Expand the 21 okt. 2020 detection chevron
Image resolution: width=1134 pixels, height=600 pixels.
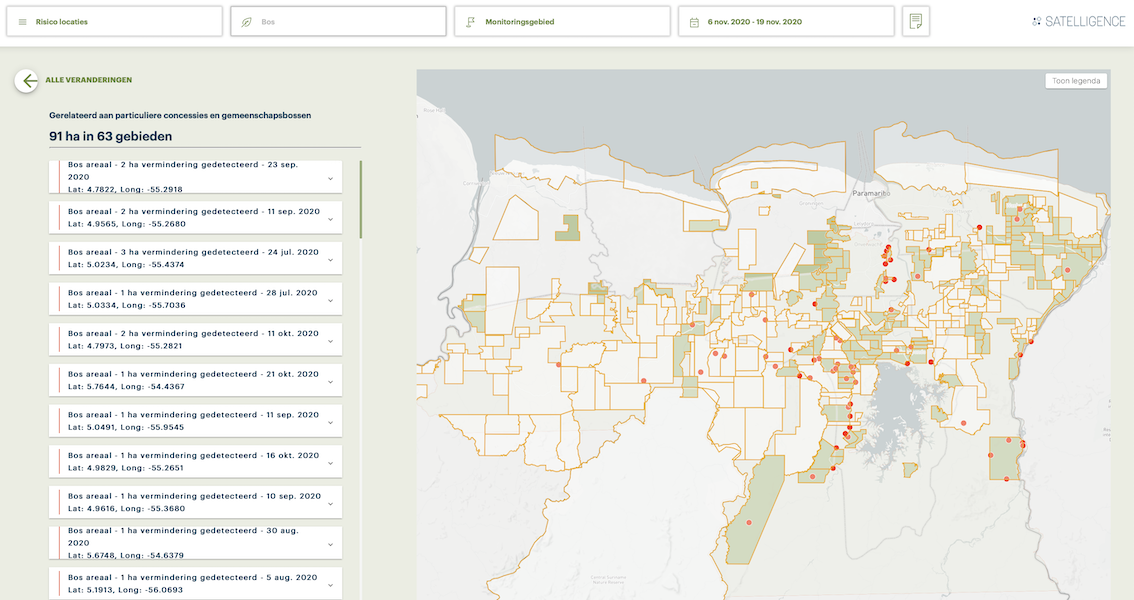[x=330, y=381]
